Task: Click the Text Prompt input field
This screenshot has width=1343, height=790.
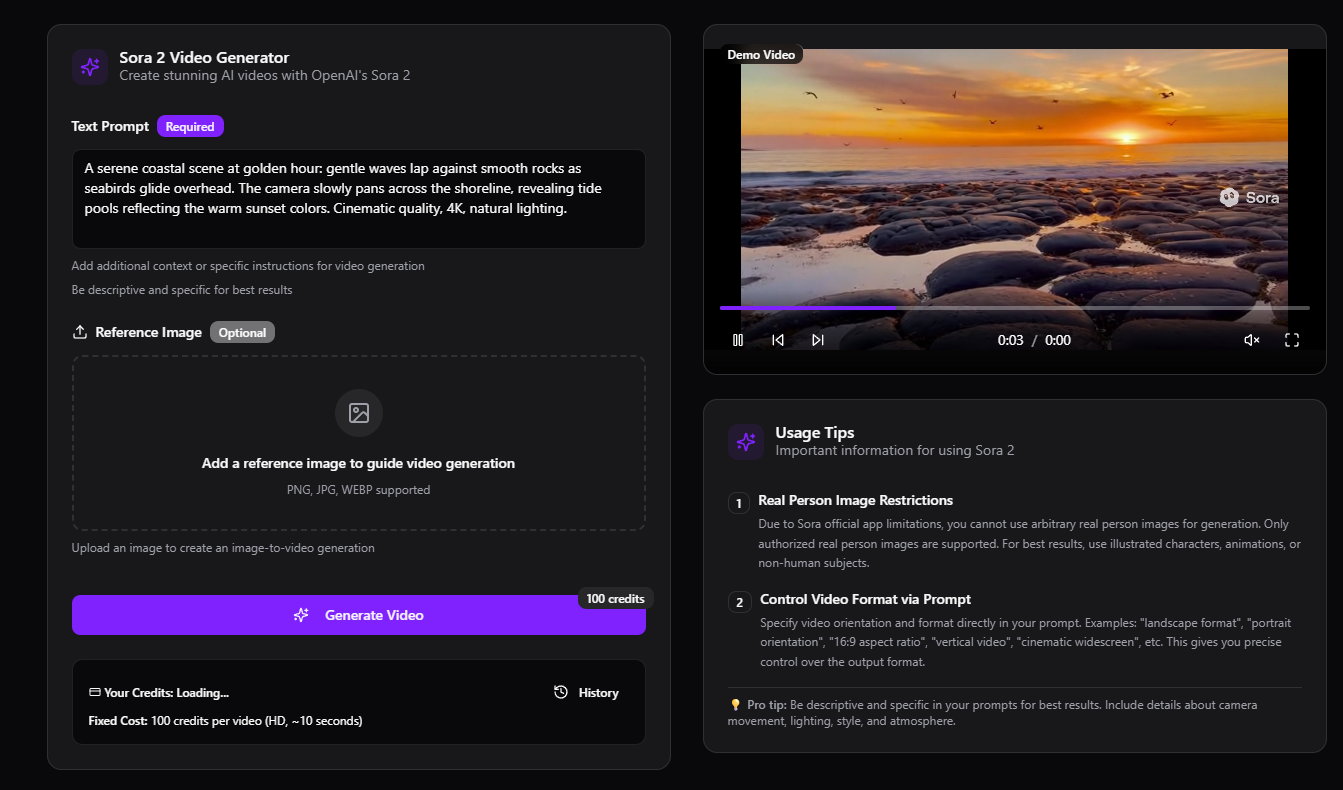Action: tap(358, 198)
